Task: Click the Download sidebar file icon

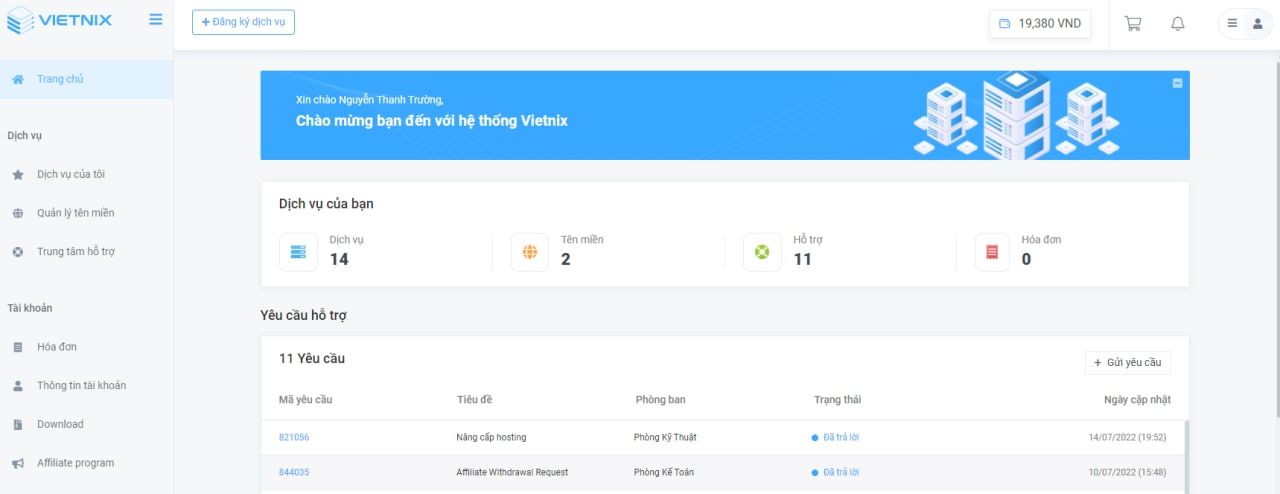Action: tap(17, 424)
